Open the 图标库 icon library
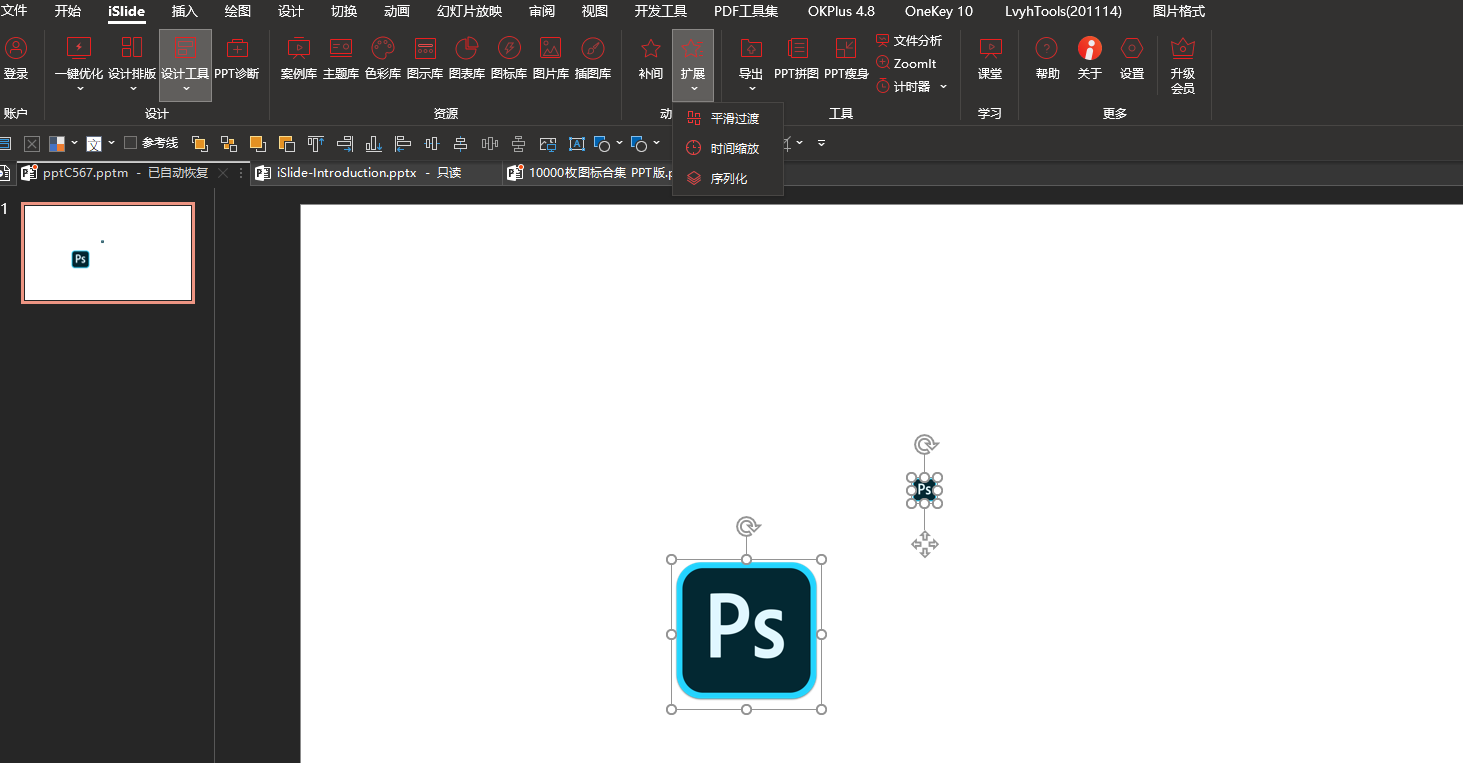Image resolution: width=1463 pixels, height=763 pixels. click(x=509, y=58)
